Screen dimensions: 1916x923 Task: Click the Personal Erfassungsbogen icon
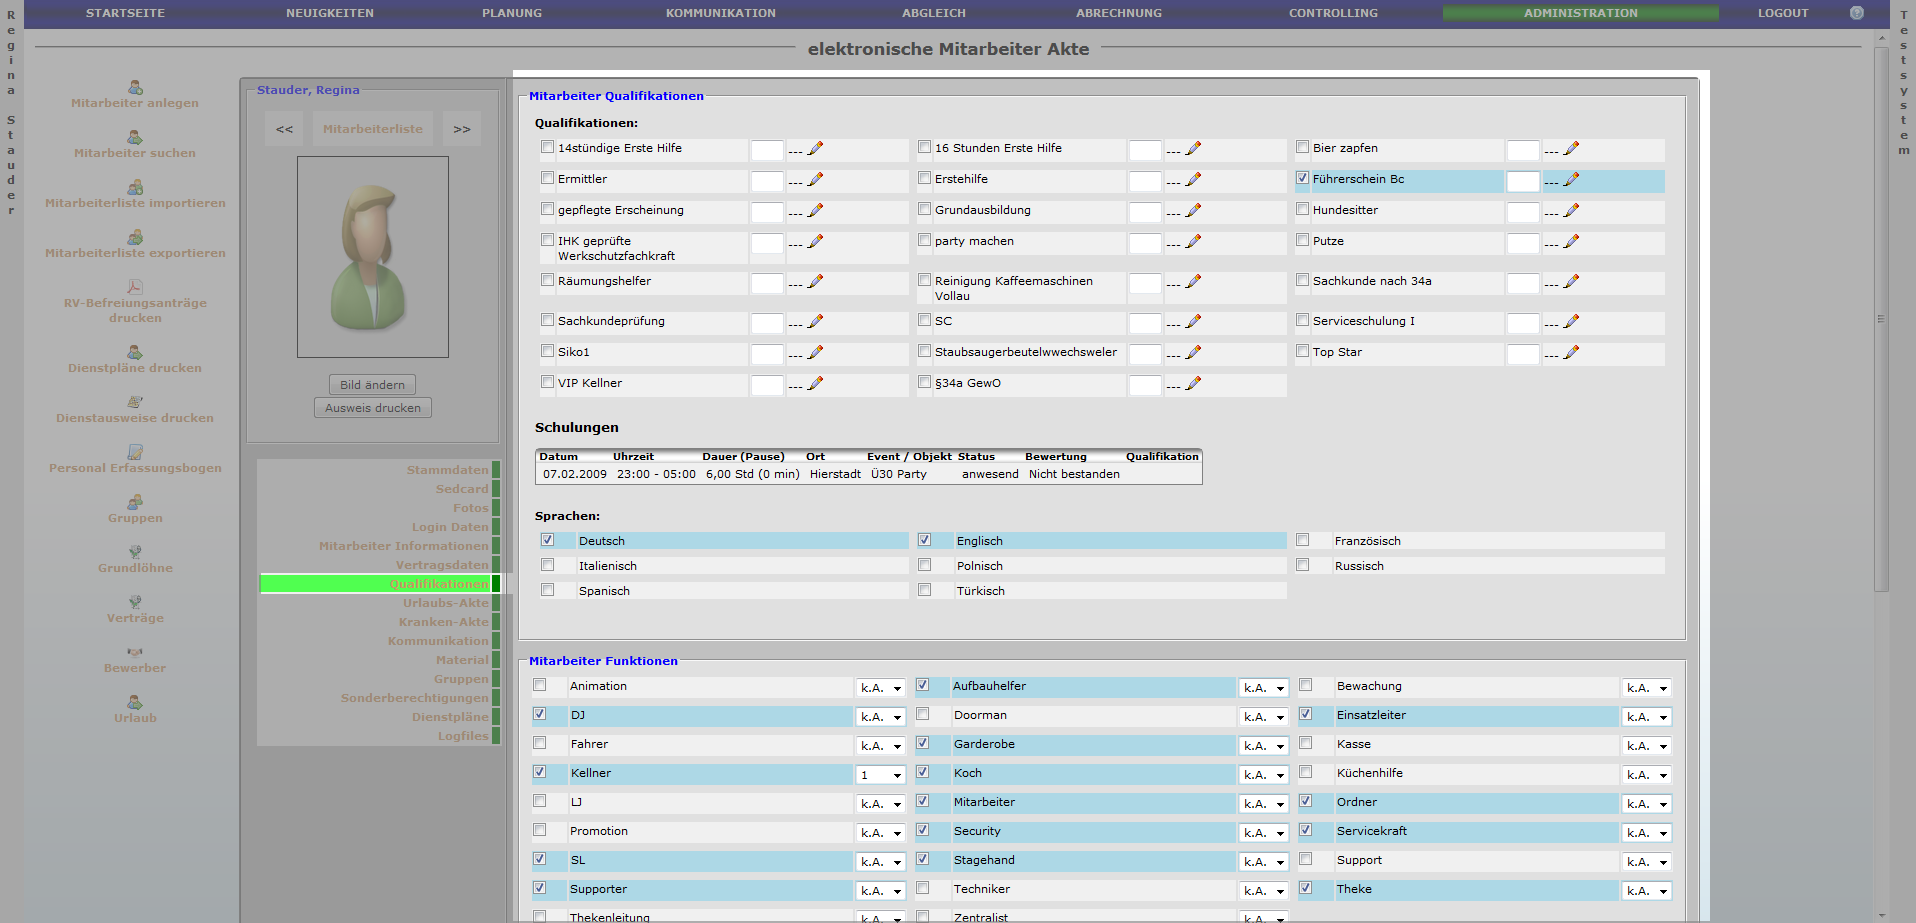pyautogui.click(x=135, y=452)
